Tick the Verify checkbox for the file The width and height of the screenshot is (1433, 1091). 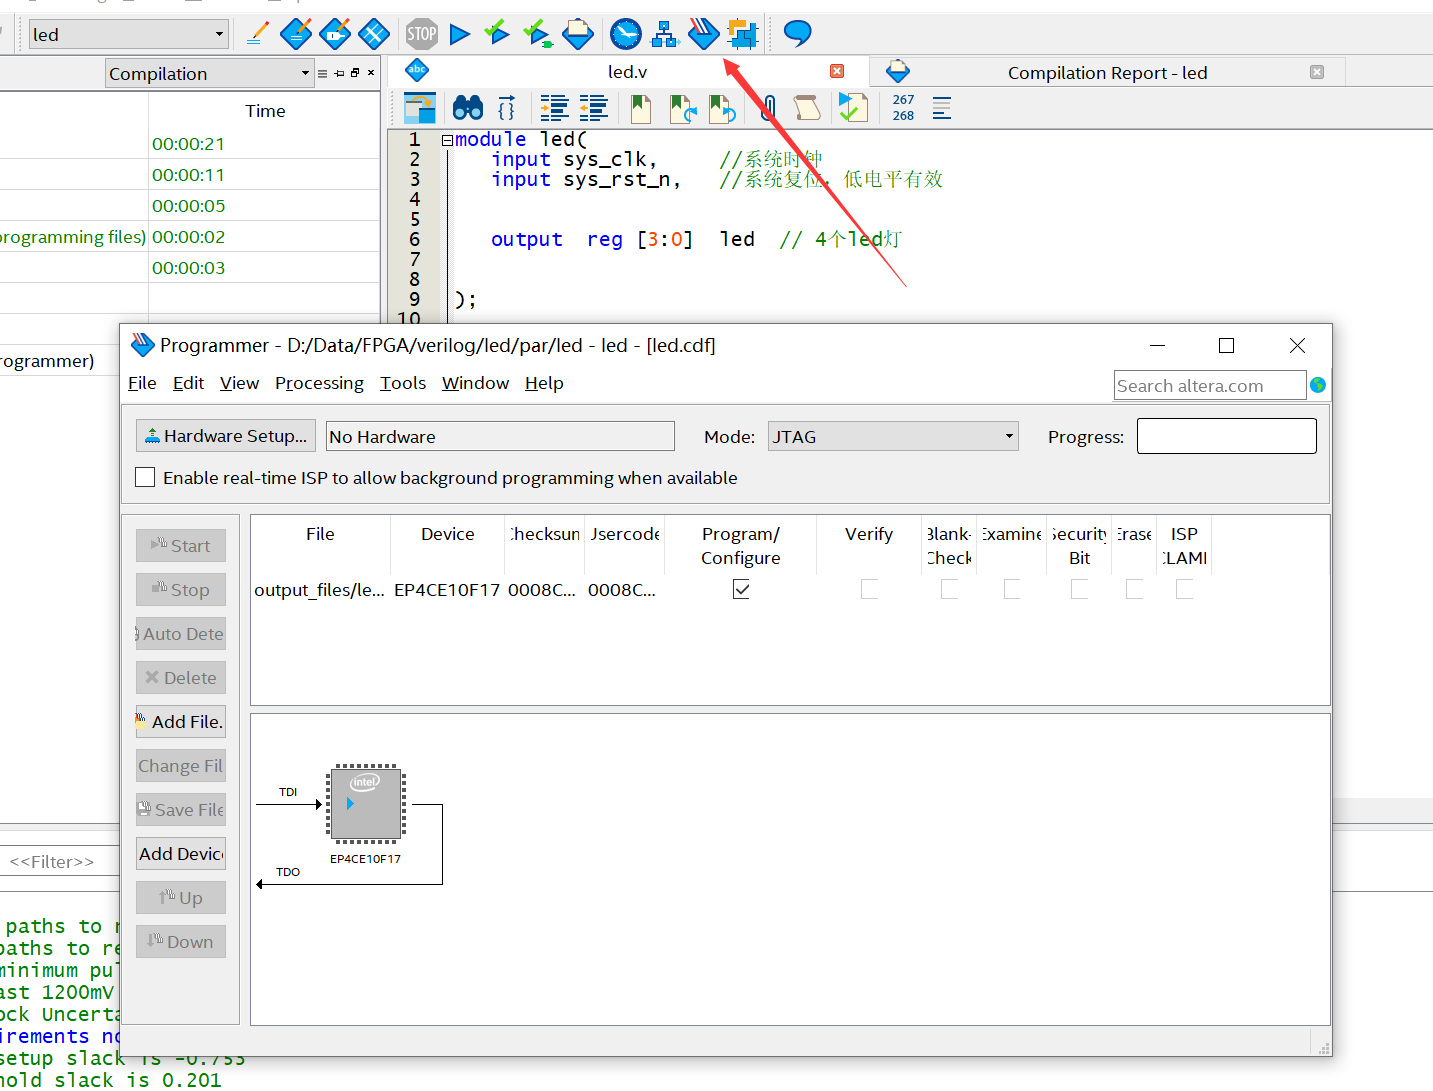point(869,589)
